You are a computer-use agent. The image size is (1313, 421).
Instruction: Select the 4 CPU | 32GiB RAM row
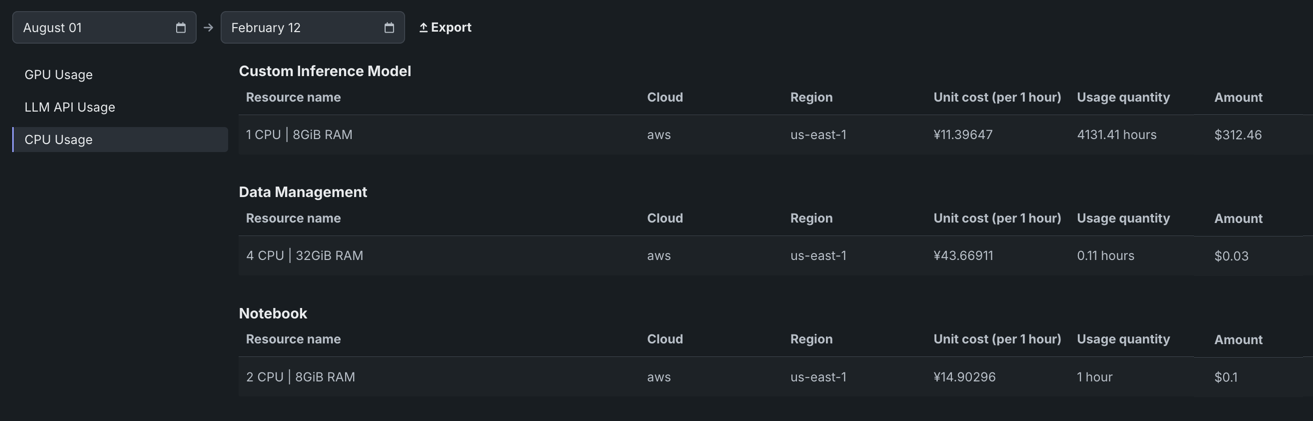coord(305,256)
